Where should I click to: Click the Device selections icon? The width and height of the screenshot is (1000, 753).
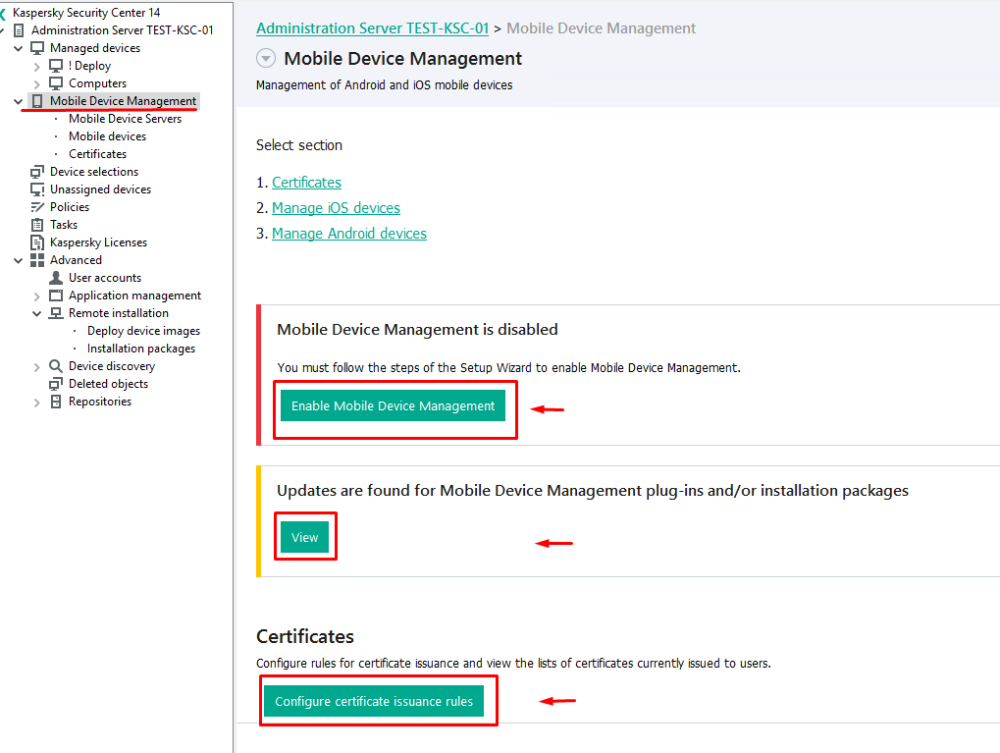tap(38, 172)
